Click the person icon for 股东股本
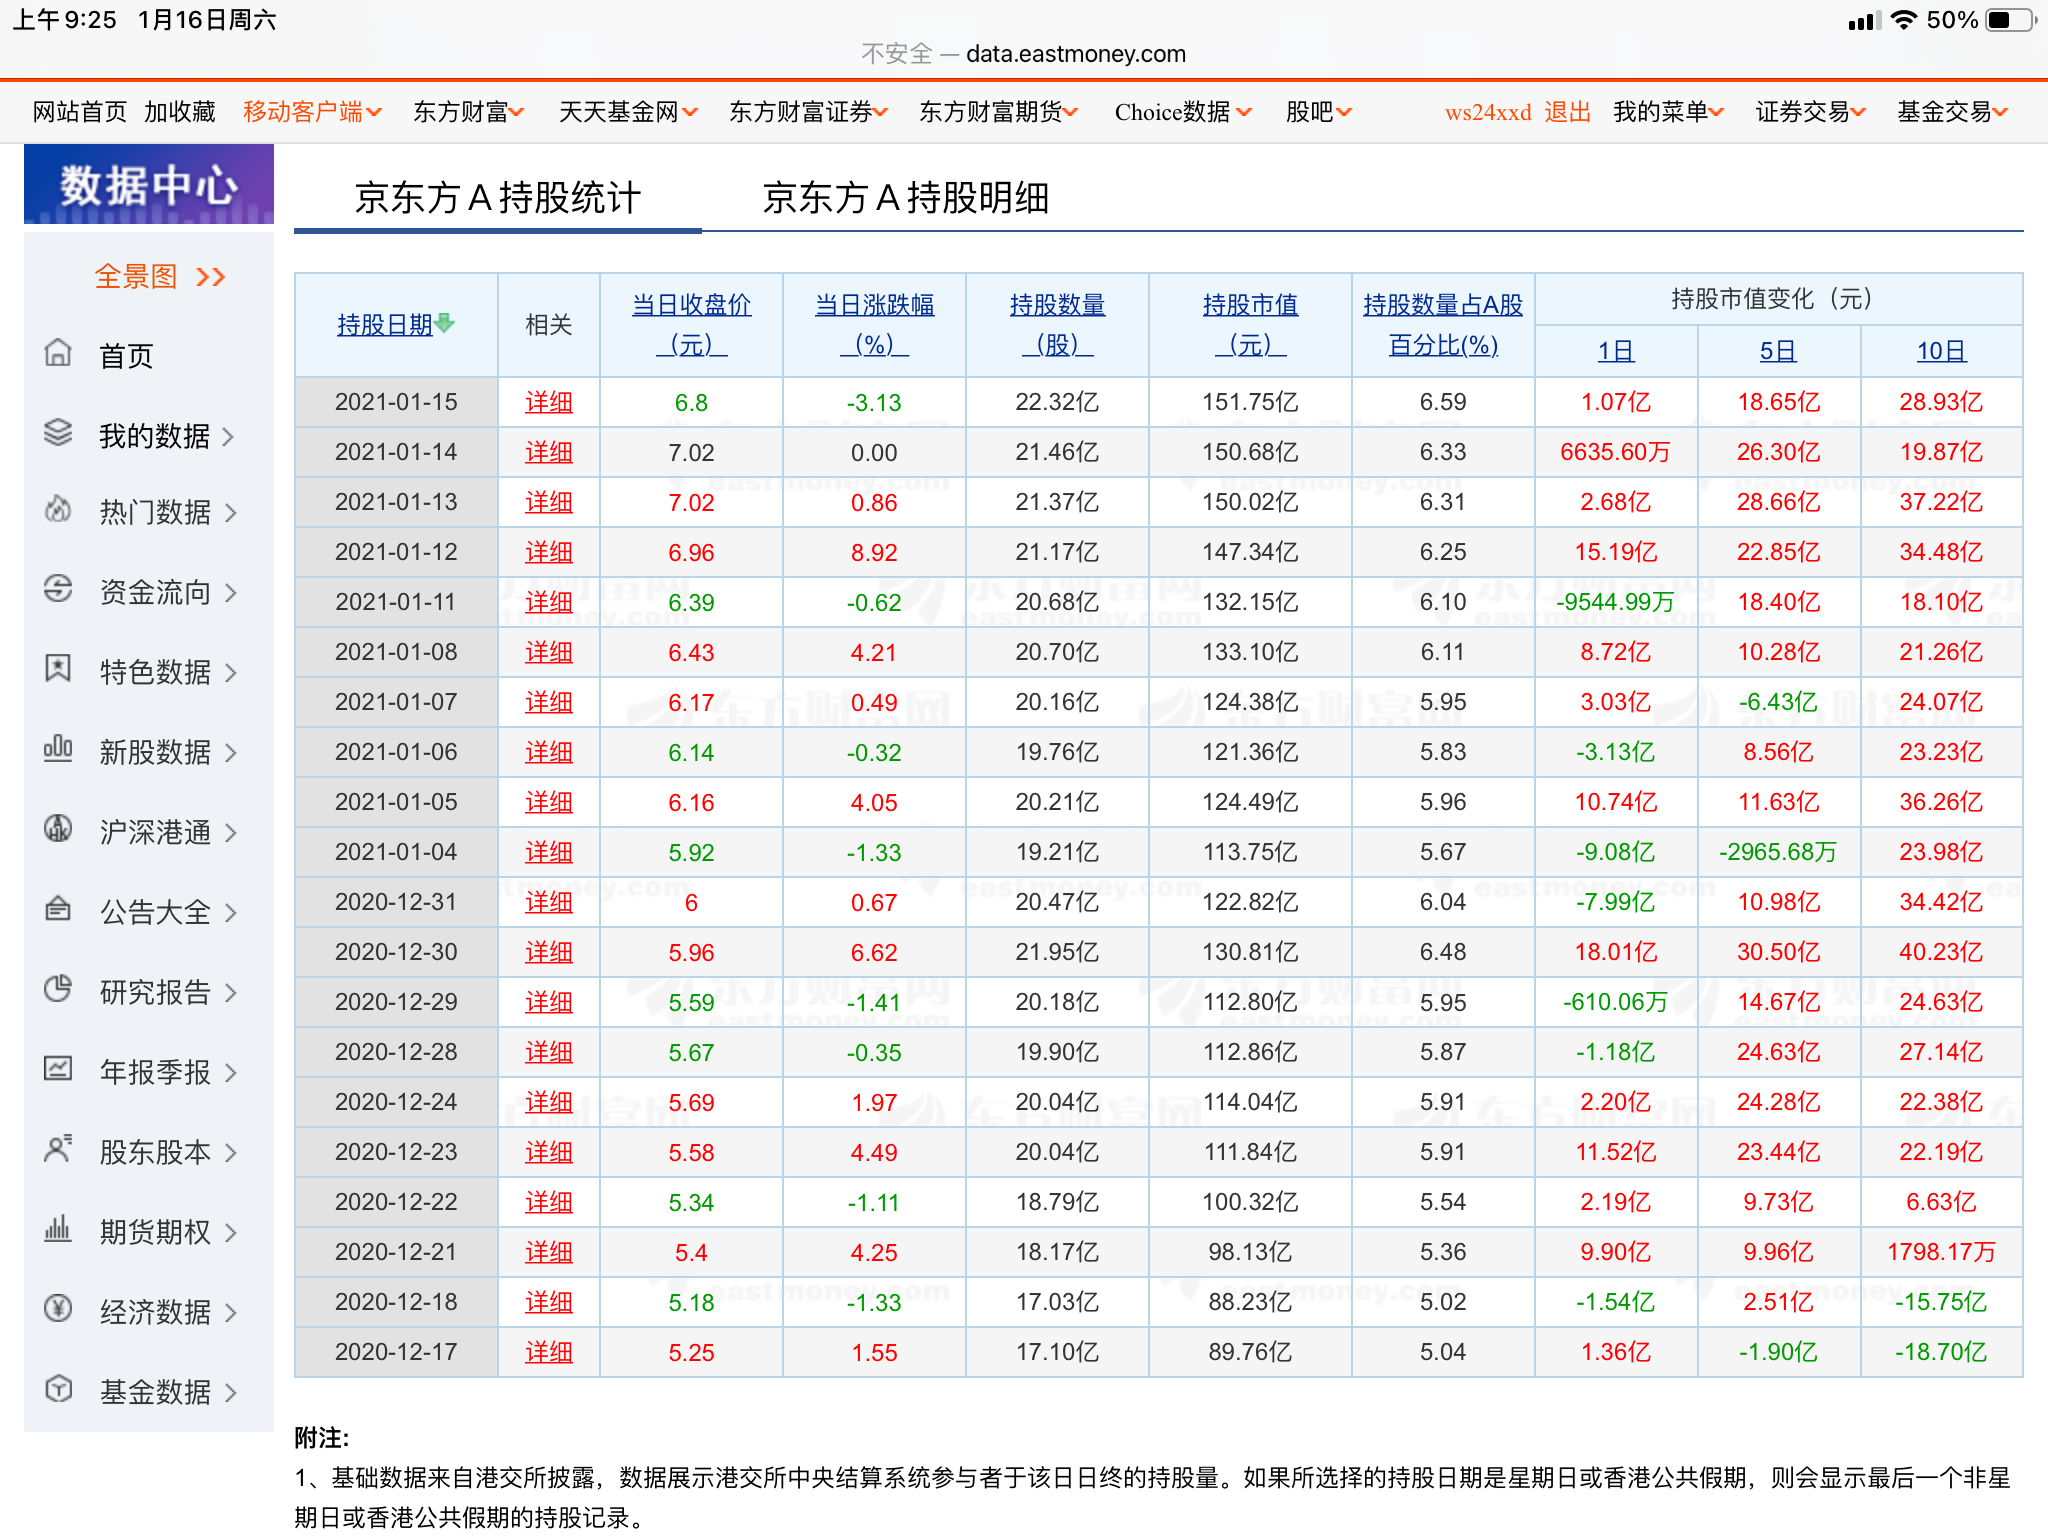Screen dimensions: 2048x1536 (58, 1149)
